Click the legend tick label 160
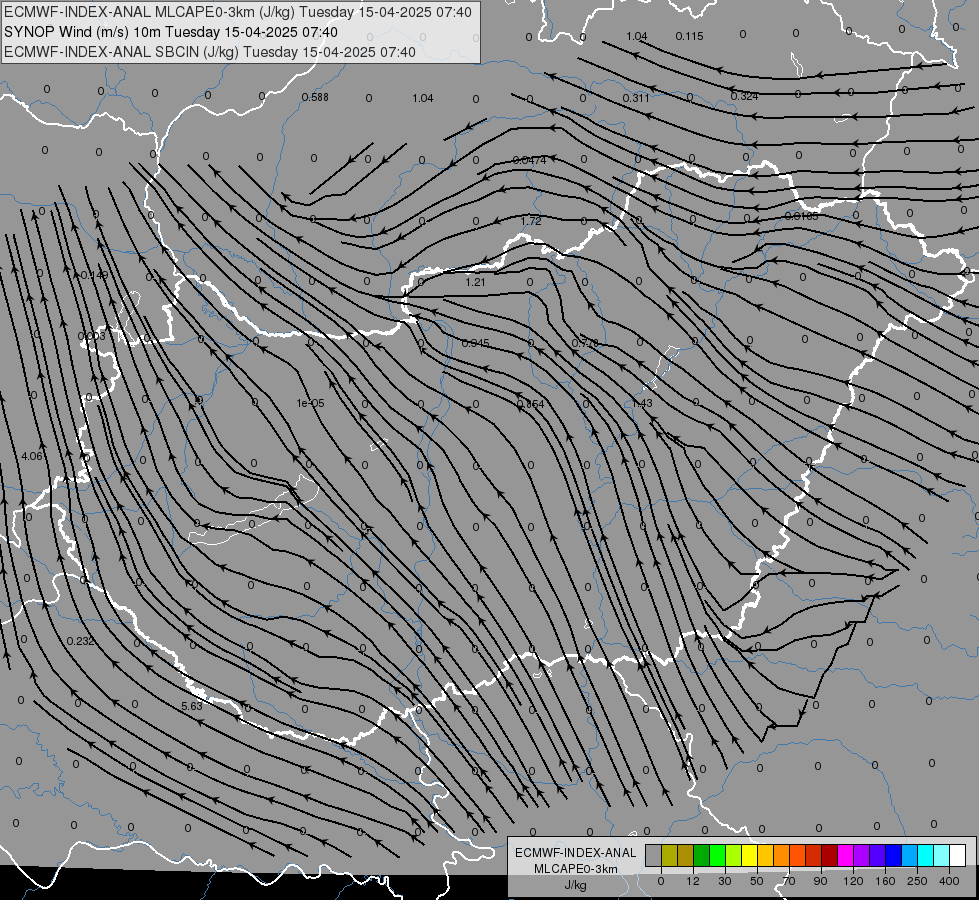This screenshot has height=900, width=979. 885,881
